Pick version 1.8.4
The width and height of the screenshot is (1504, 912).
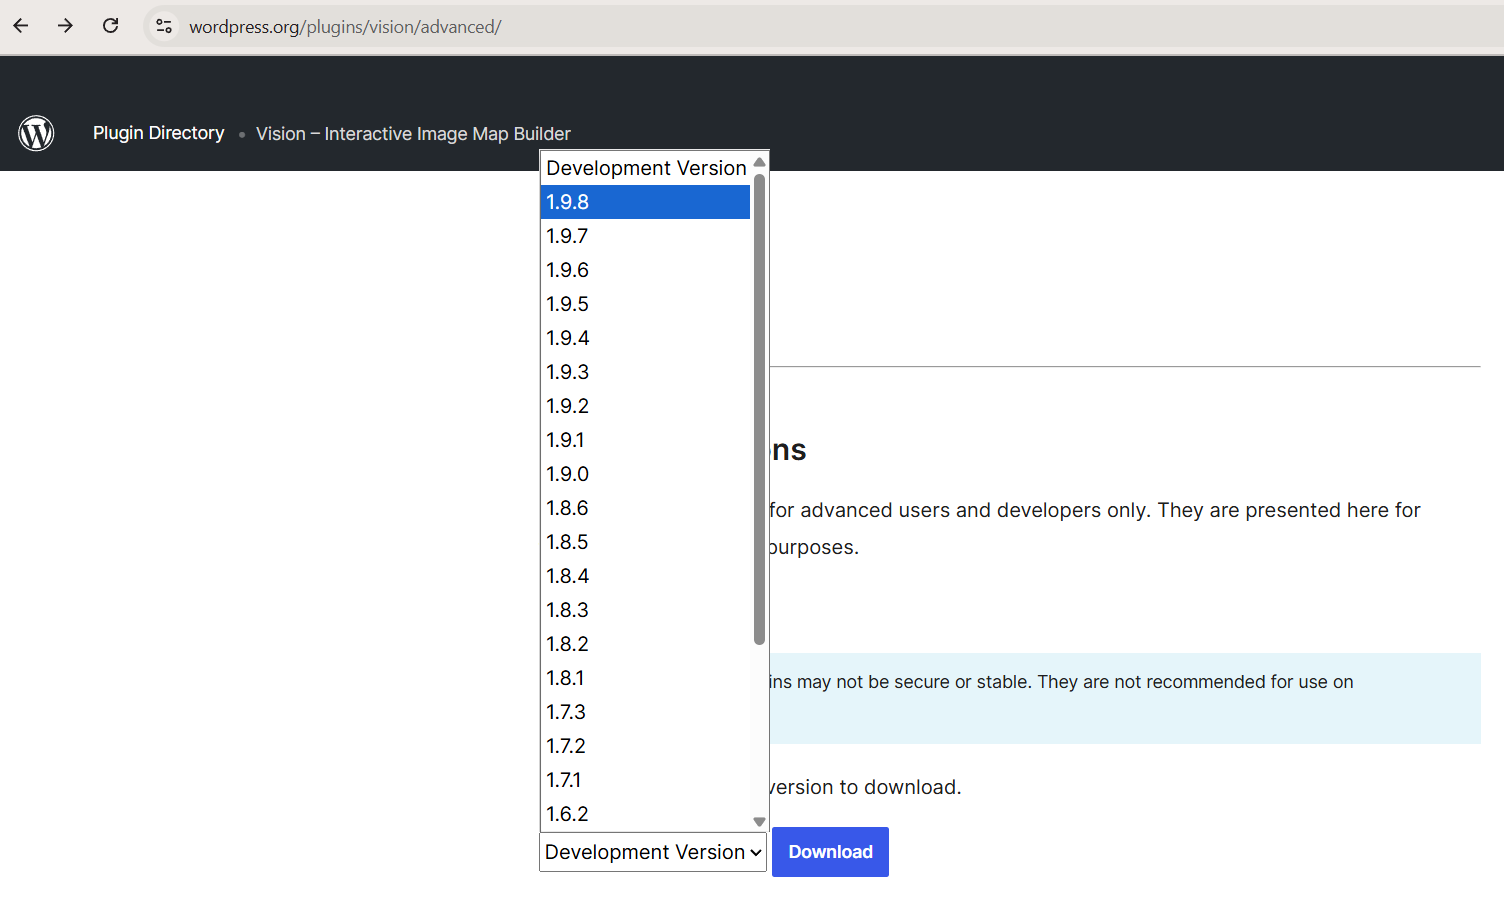pyautogui.click(x=646, y=576)
